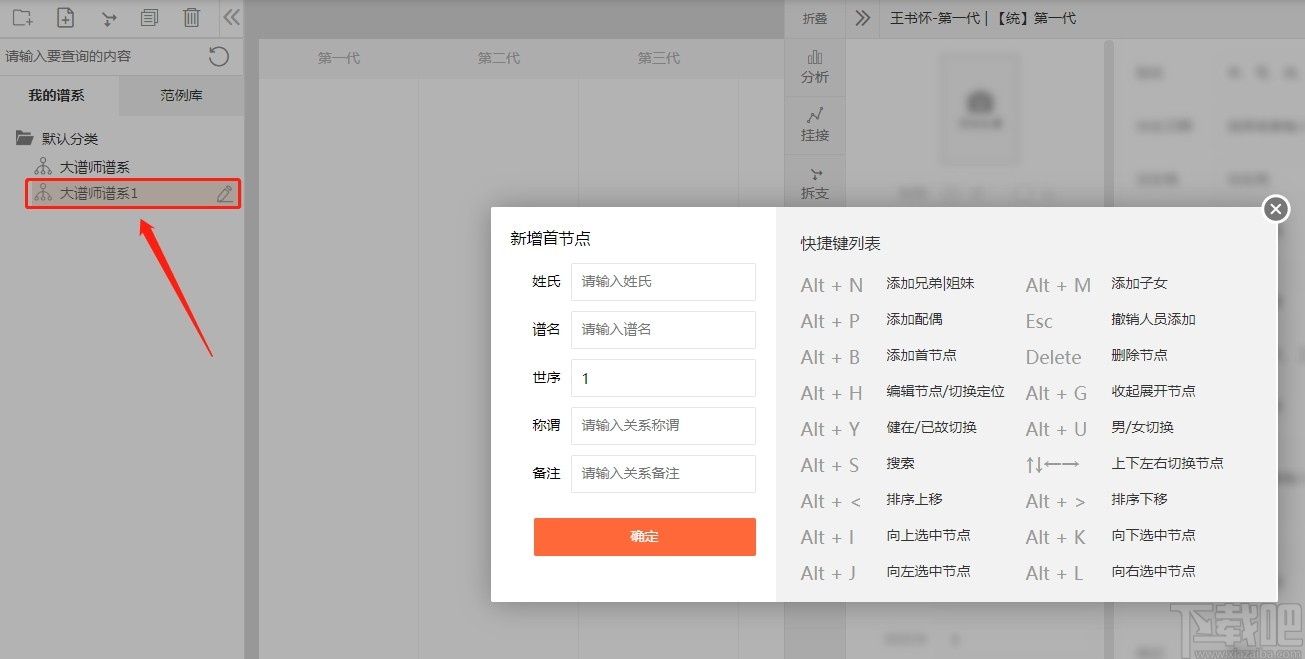
Task: Click 折叠 to collapse the side panel
Action: pos(814,17)
